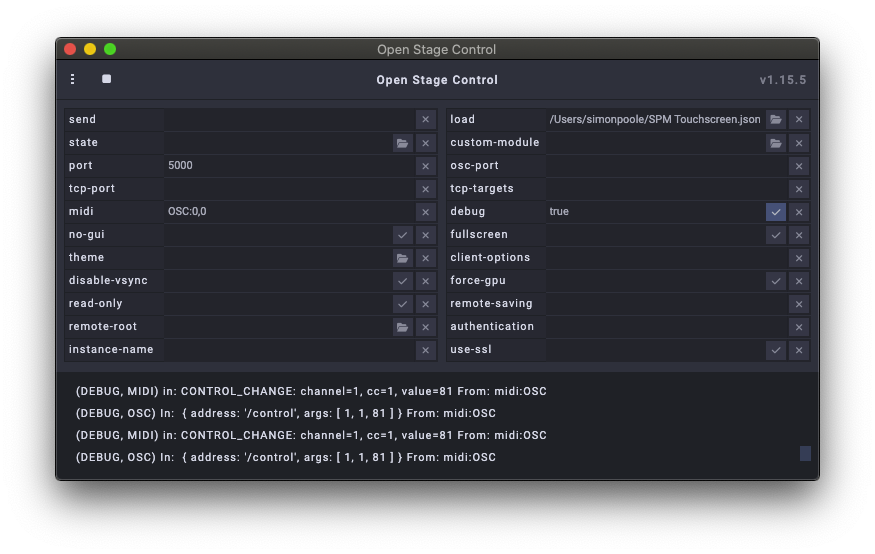Reset the fullscreen option

pyautogui.click(x=799, y=235)
